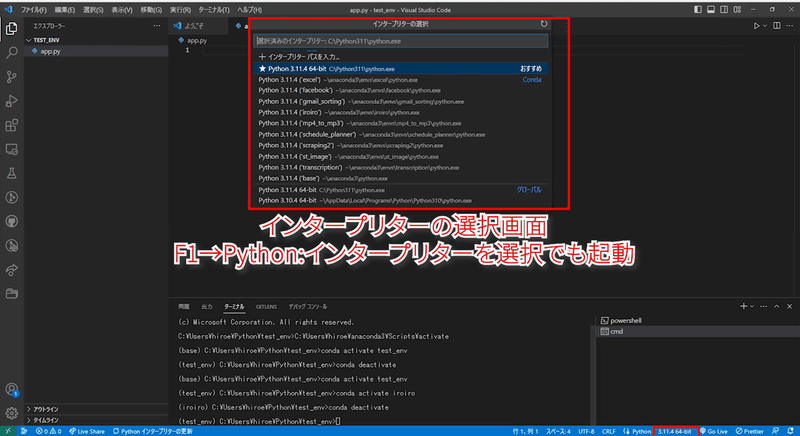Select recommended Python 3.11.4 64-bit starred entry

tap(401, 68)
